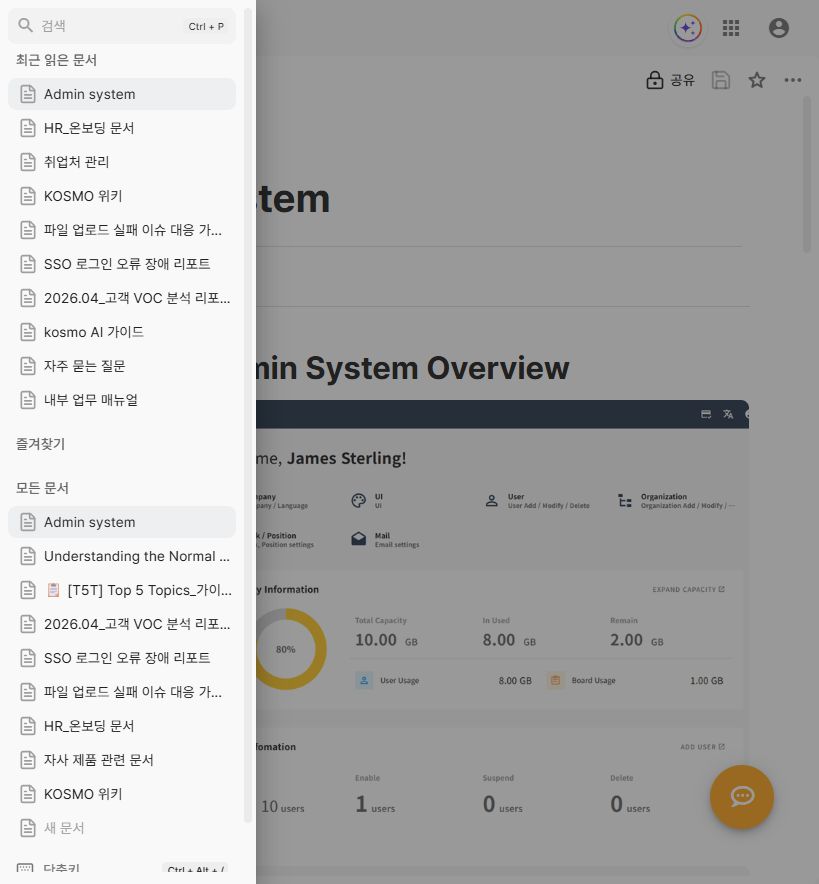Click the Remain 2.00 GB value
Image resolution: width=819 pixels, height=884 pixels.
click(636, 640)
